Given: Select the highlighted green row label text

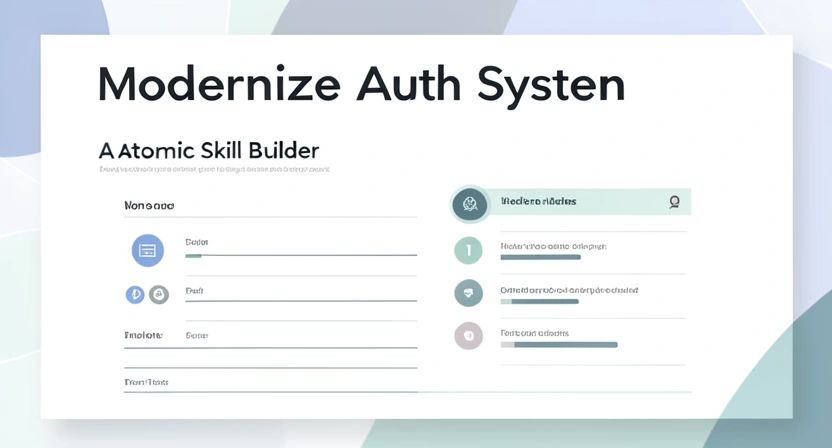Looking at the screenshot, I should (x=538, y=202).
